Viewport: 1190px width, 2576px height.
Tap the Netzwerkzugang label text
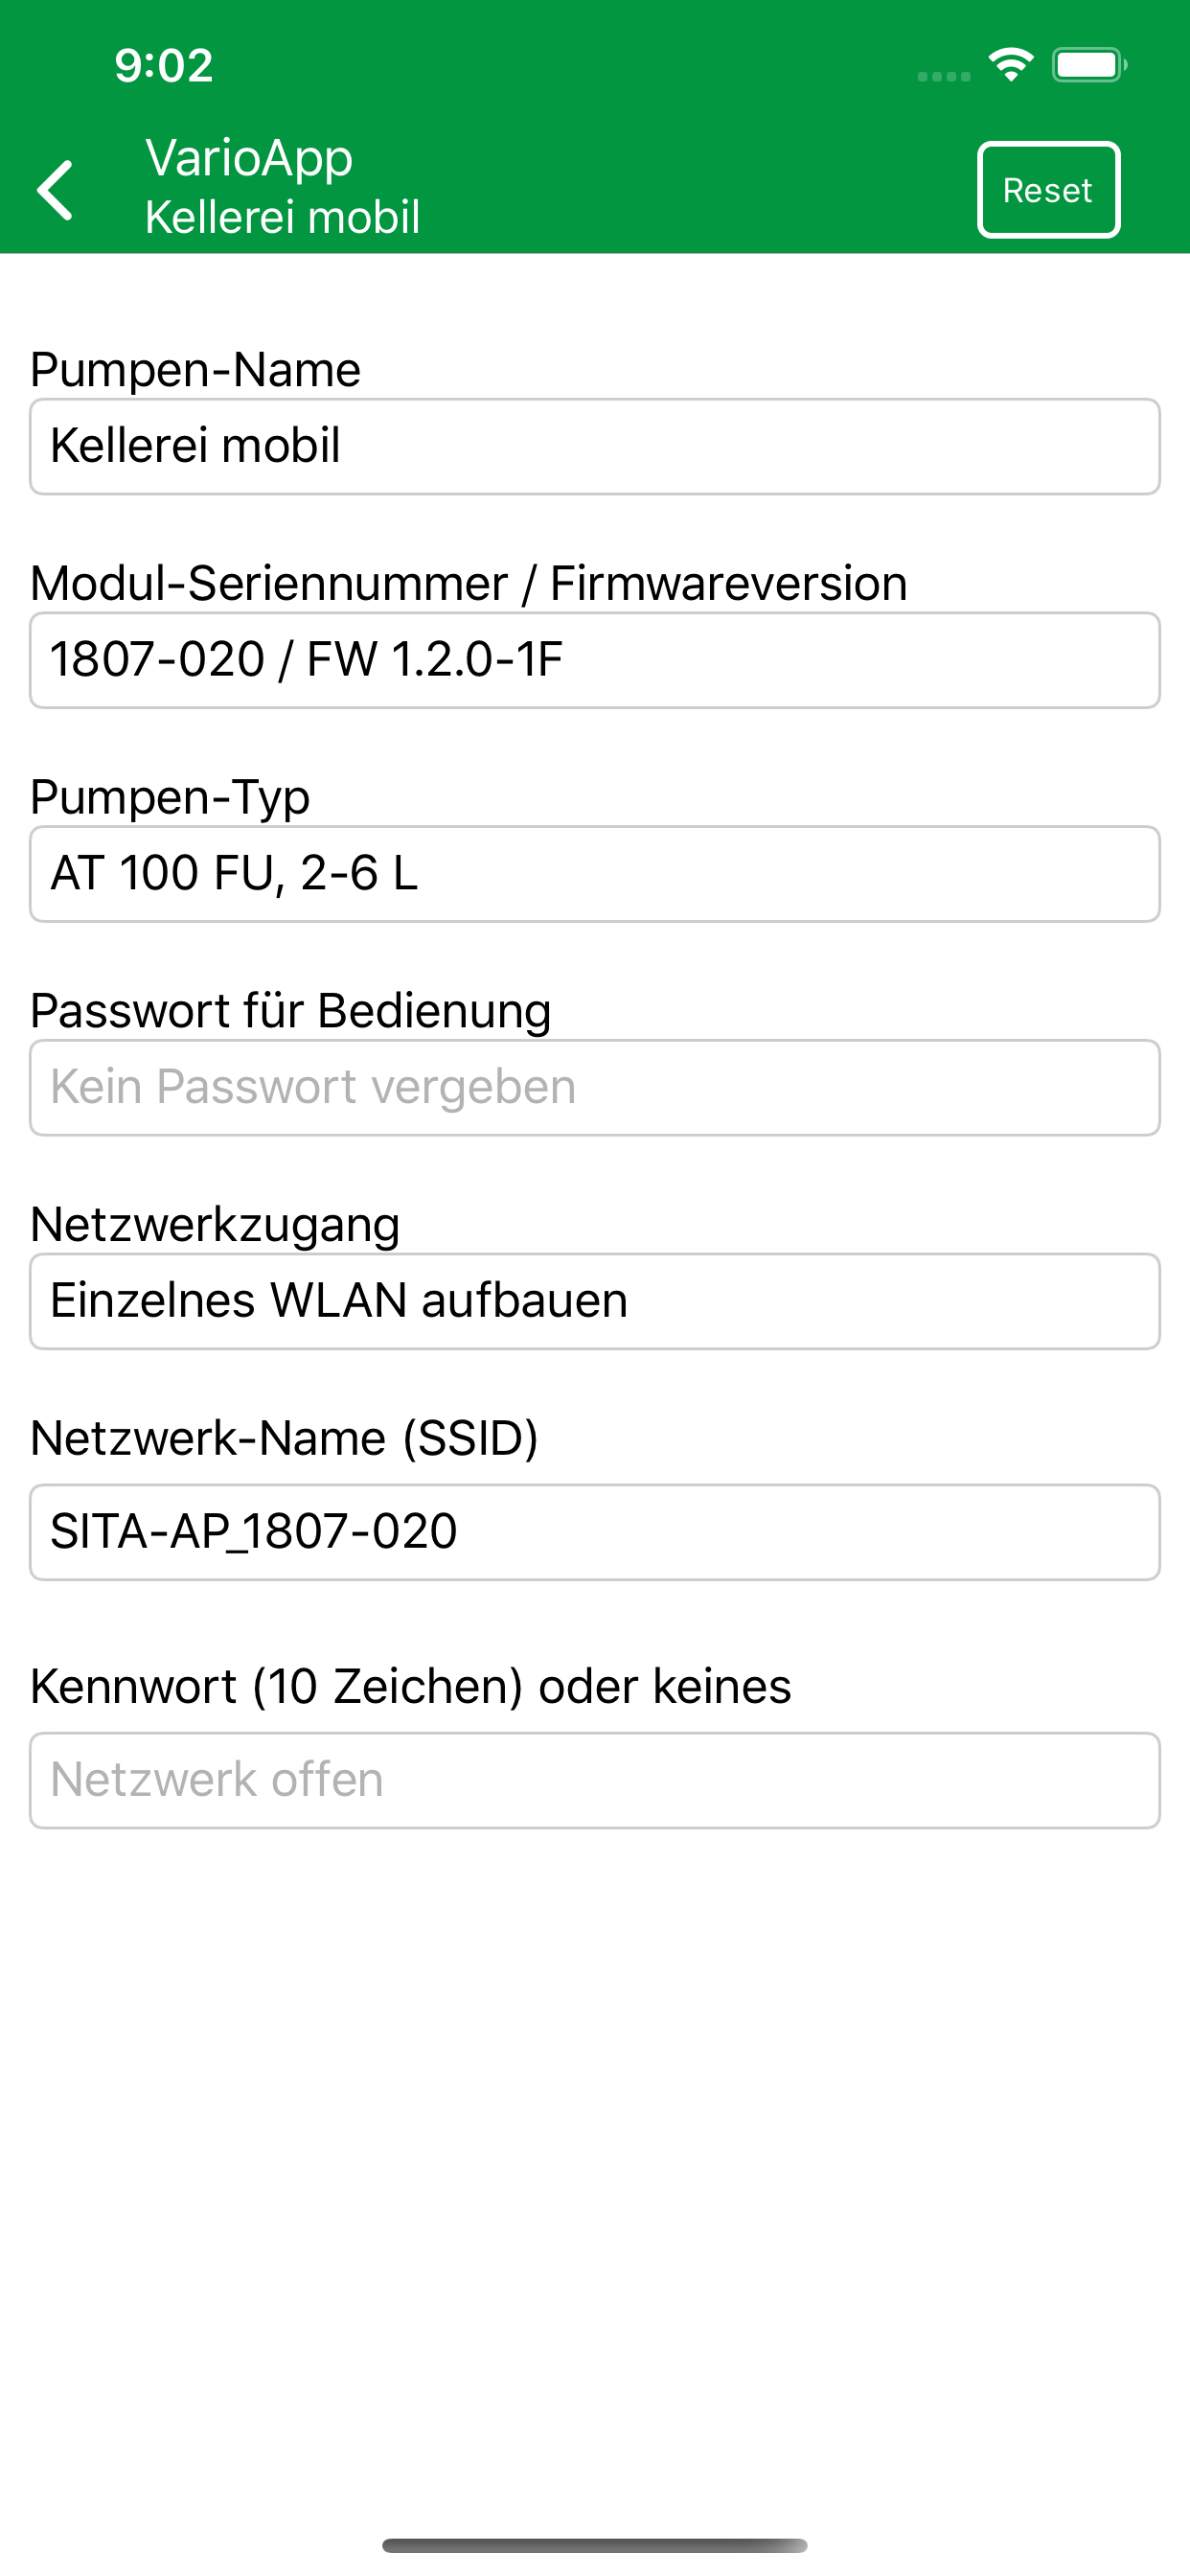click(x=215, y=1224)
